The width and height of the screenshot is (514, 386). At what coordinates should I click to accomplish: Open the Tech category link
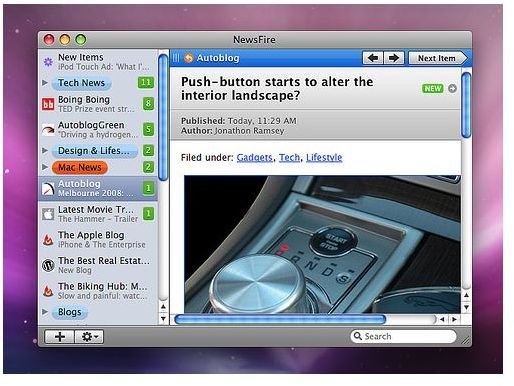(x=289, y=157)
